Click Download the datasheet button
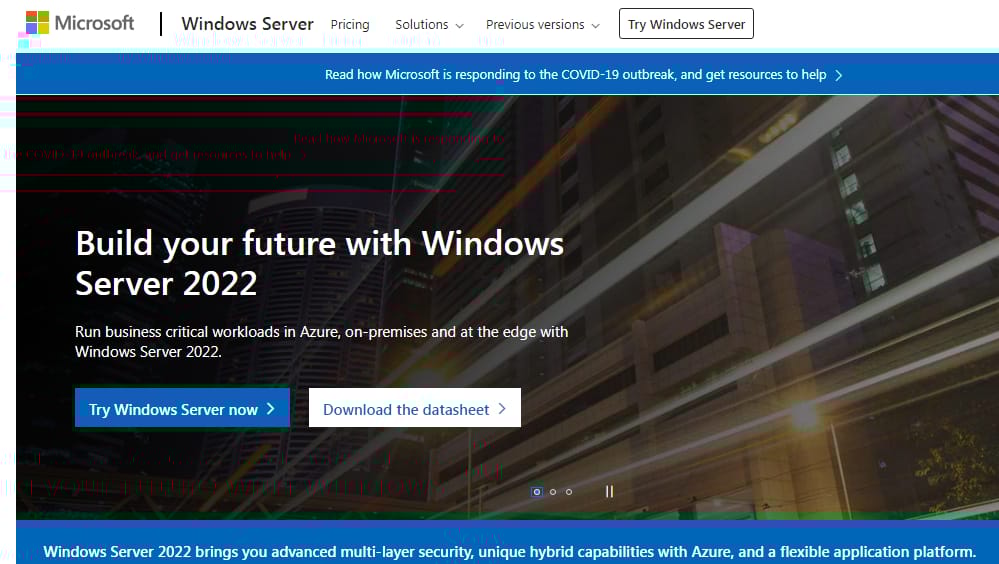999x564 pixels. [415, 408]
